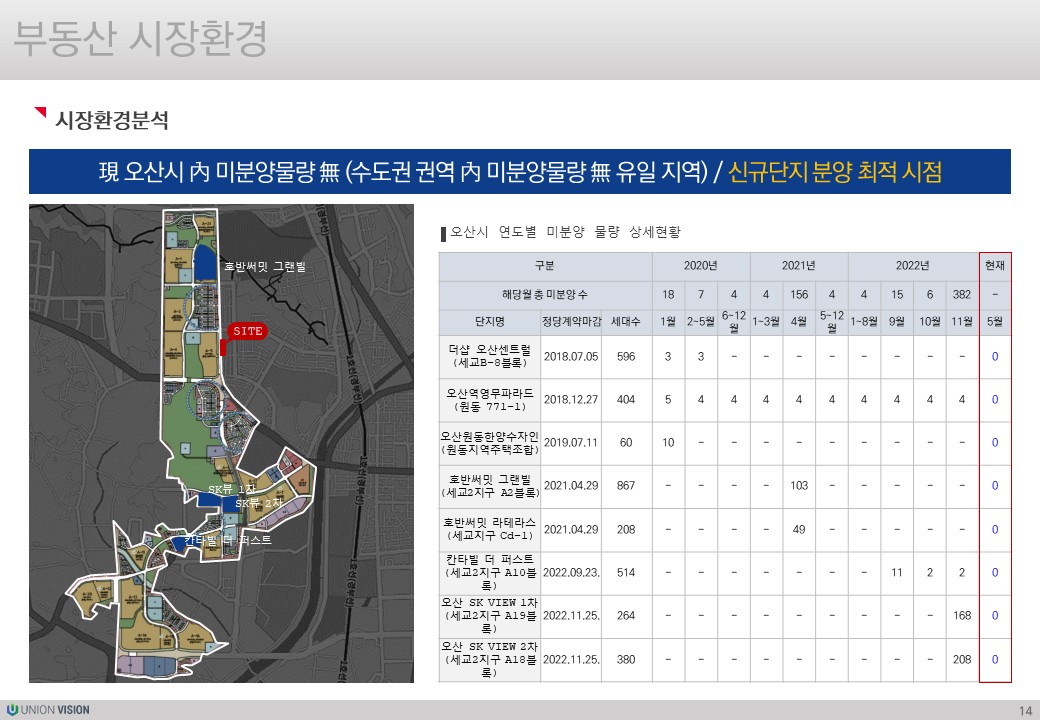
Task: Click the value 103 in 호반써밋 그랜빌 row
Action: (799, 486)
